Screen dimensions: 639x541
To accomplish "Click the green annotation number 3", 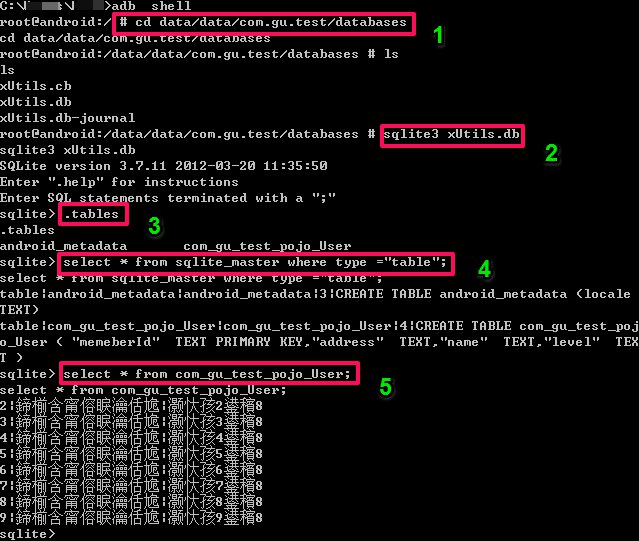I will tap(154, 226).
